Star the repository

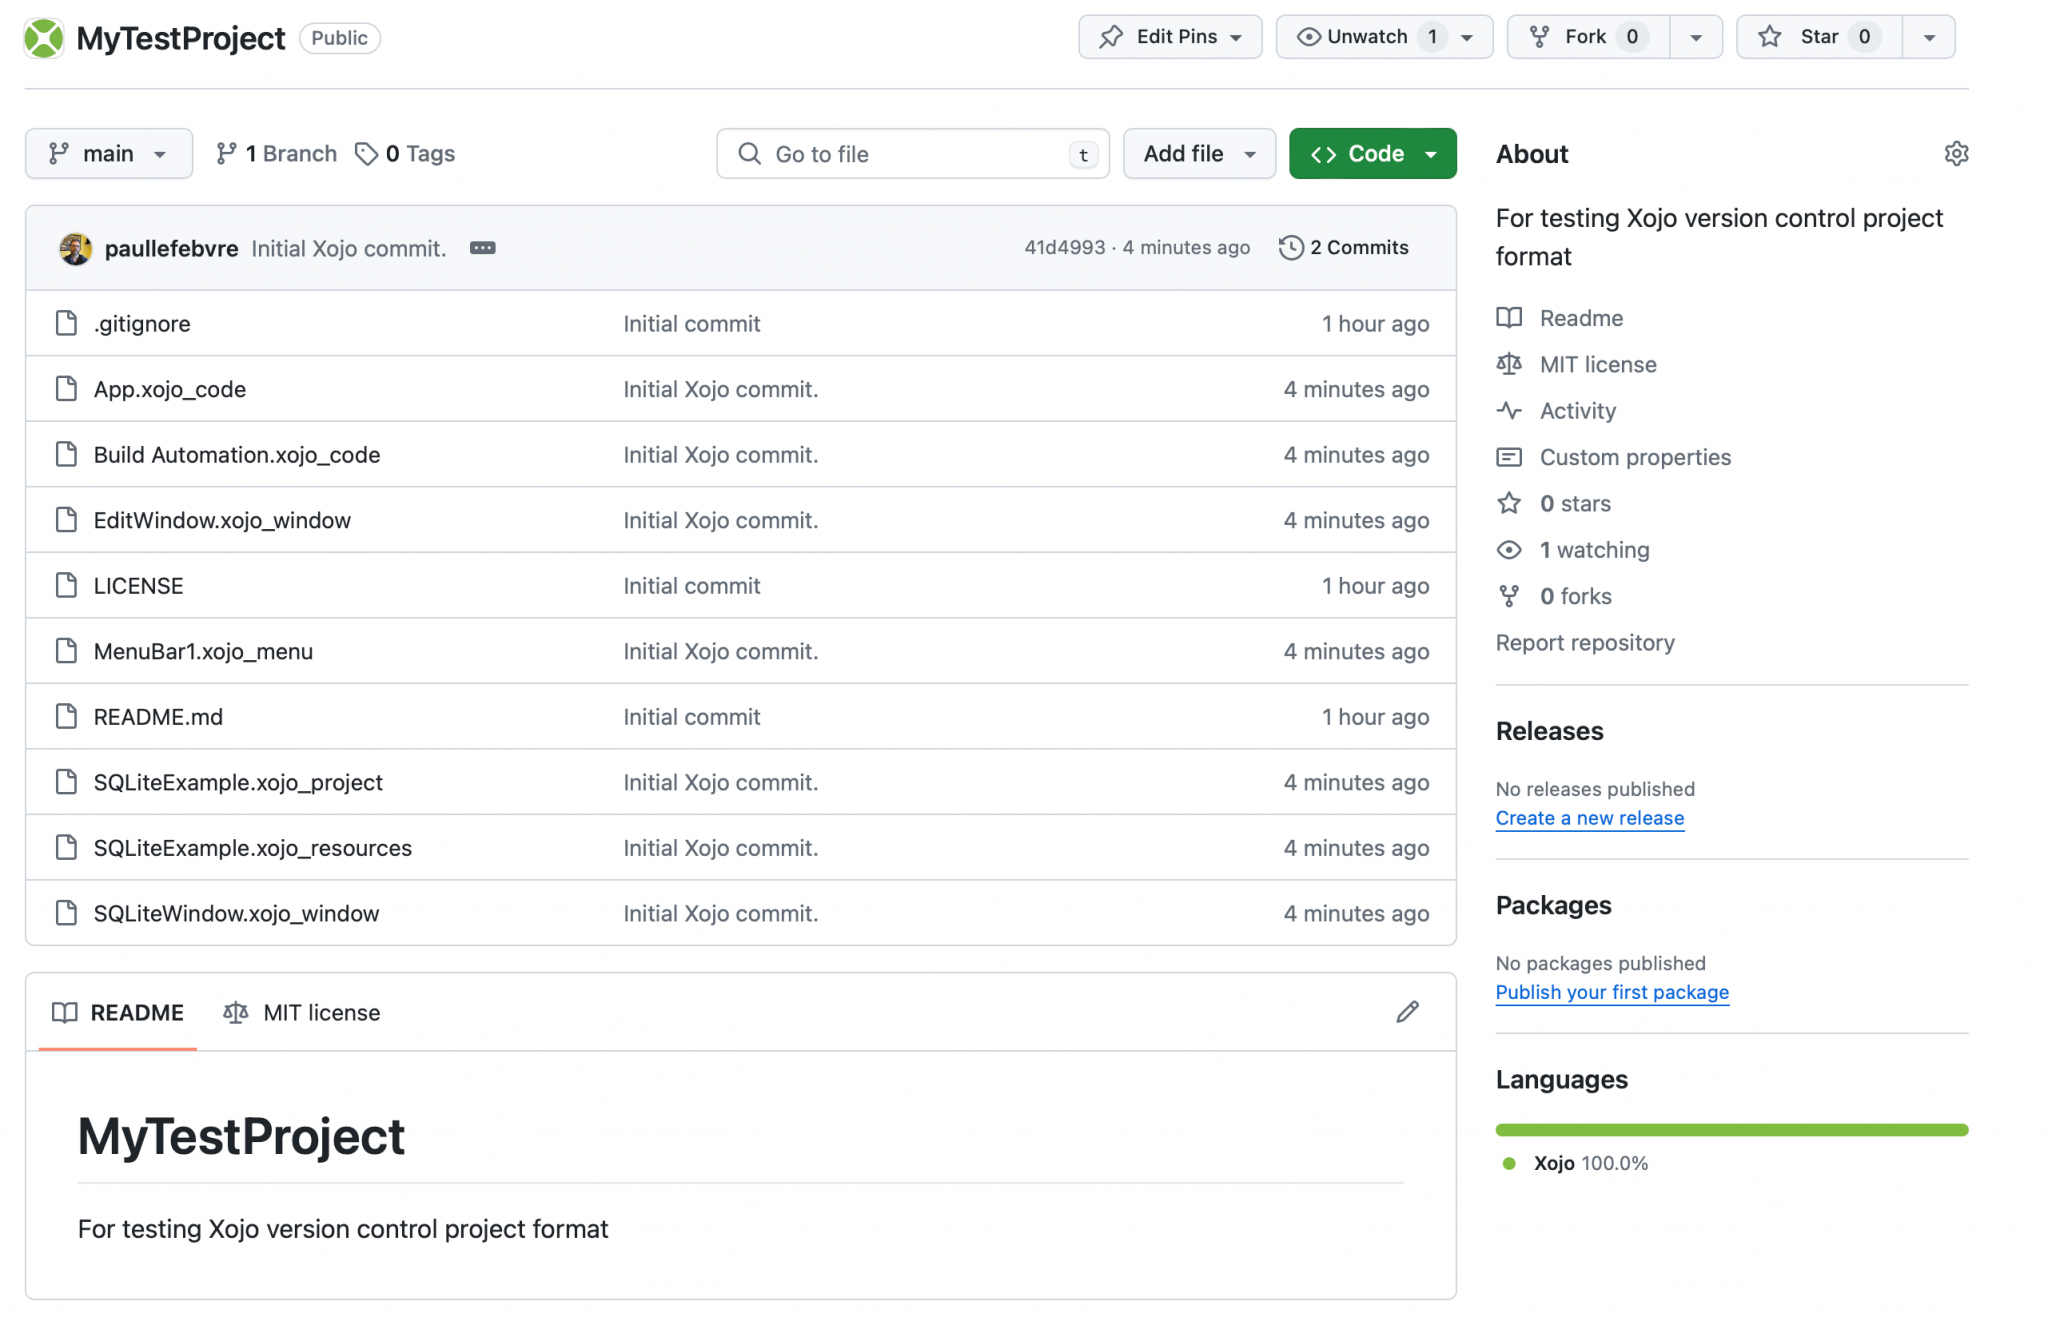(1818, 37)
